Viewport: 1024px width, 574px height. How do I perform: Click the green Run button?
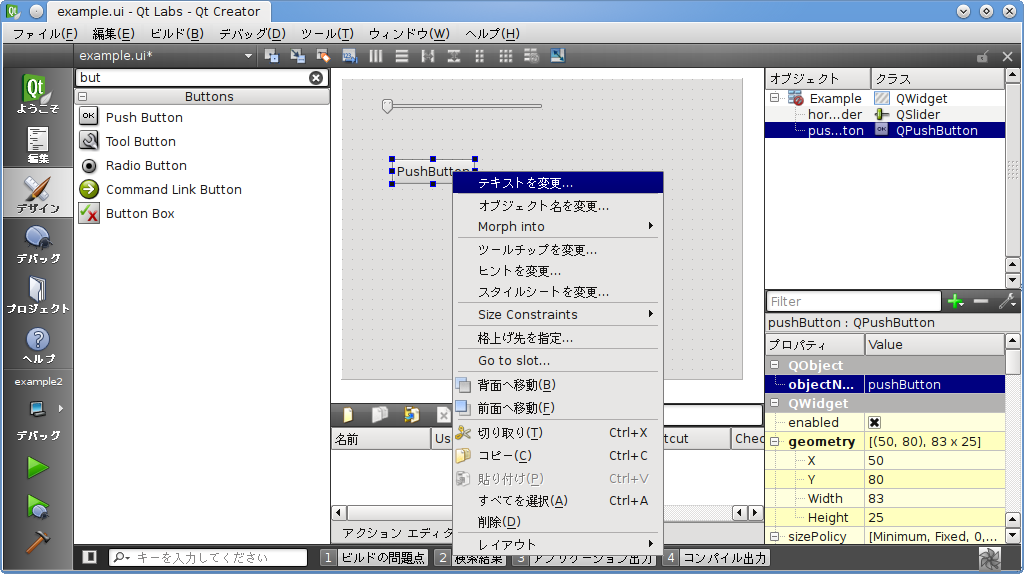[x=38, y=467]
